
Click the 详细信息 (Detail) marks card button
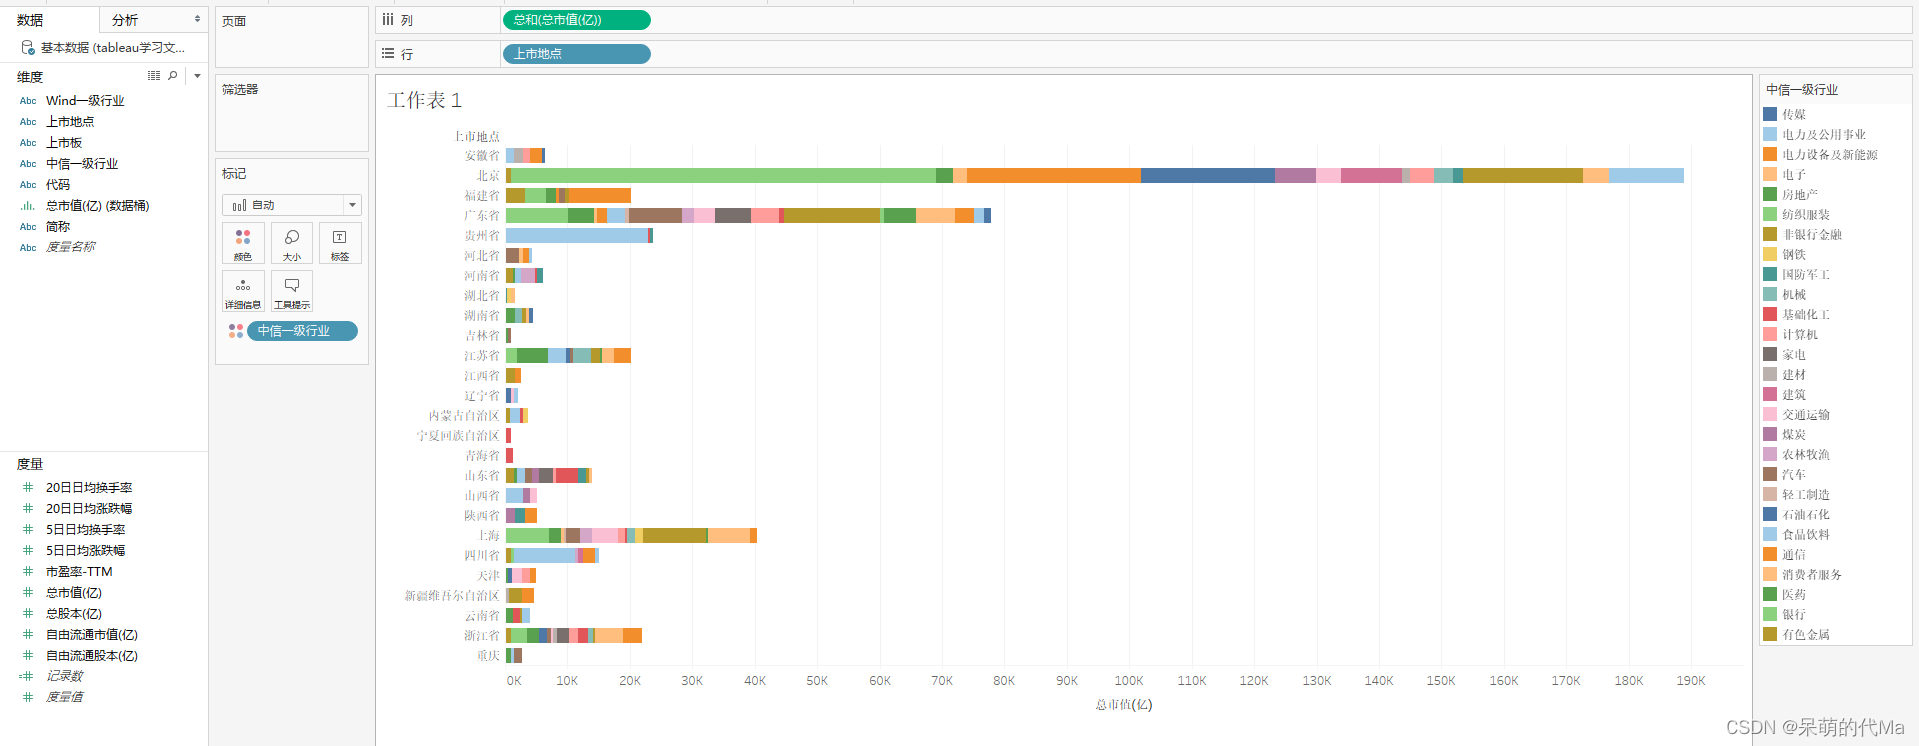pyautogui.click(x=243, y=291)
